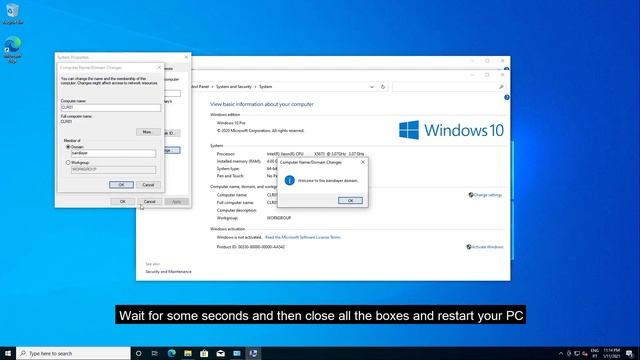Select the Product ID text in System window

point(251,247)
